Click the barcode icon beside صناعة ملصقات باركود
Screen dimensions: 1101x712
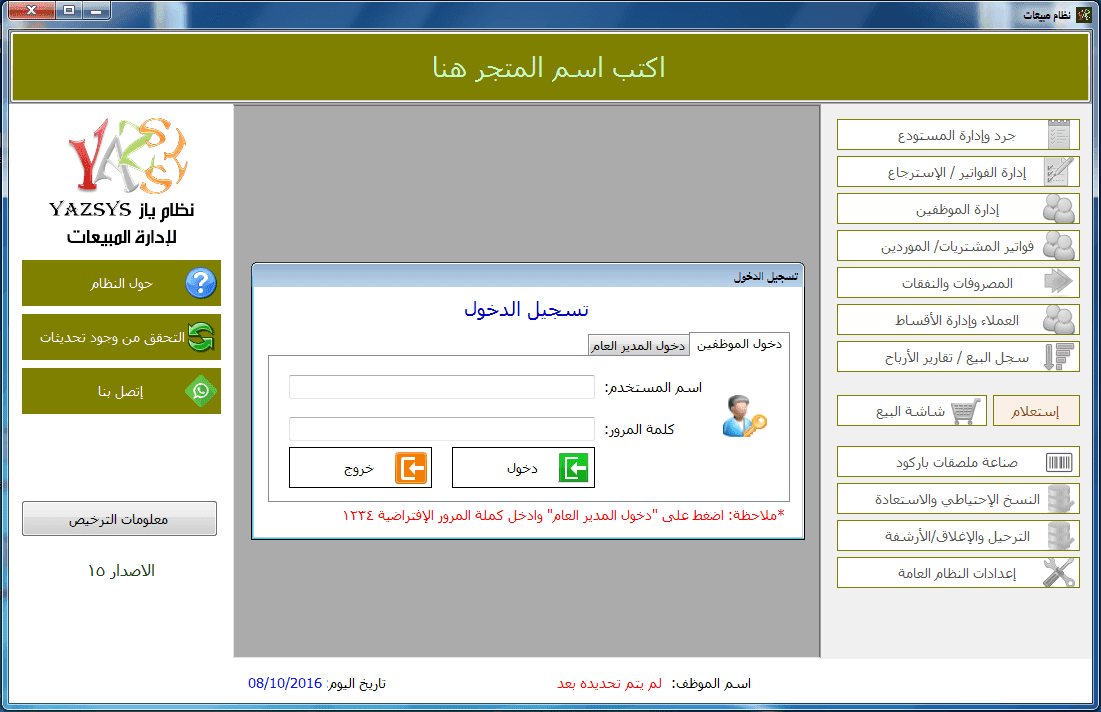1059,462
